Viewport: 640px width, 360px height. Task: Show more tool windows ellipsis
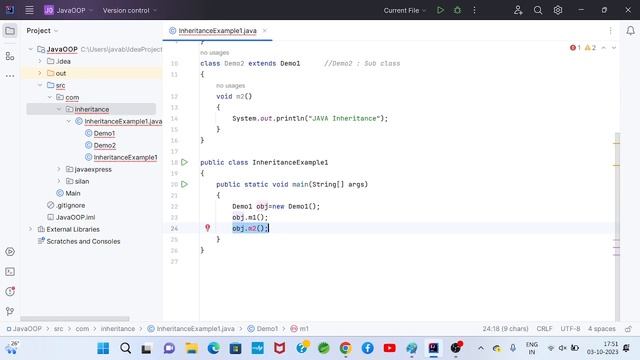(x=10, y=76)
